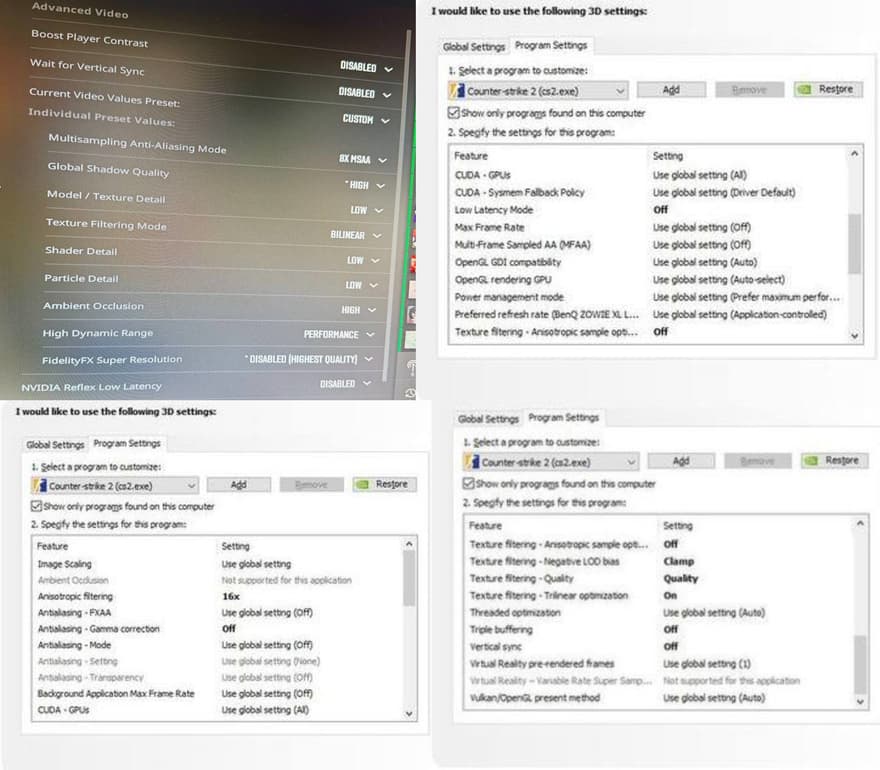Toggle Show only programs checkbox above Triple buffering list
This screenshot has height=770, width=880.
tap(469, 483)
